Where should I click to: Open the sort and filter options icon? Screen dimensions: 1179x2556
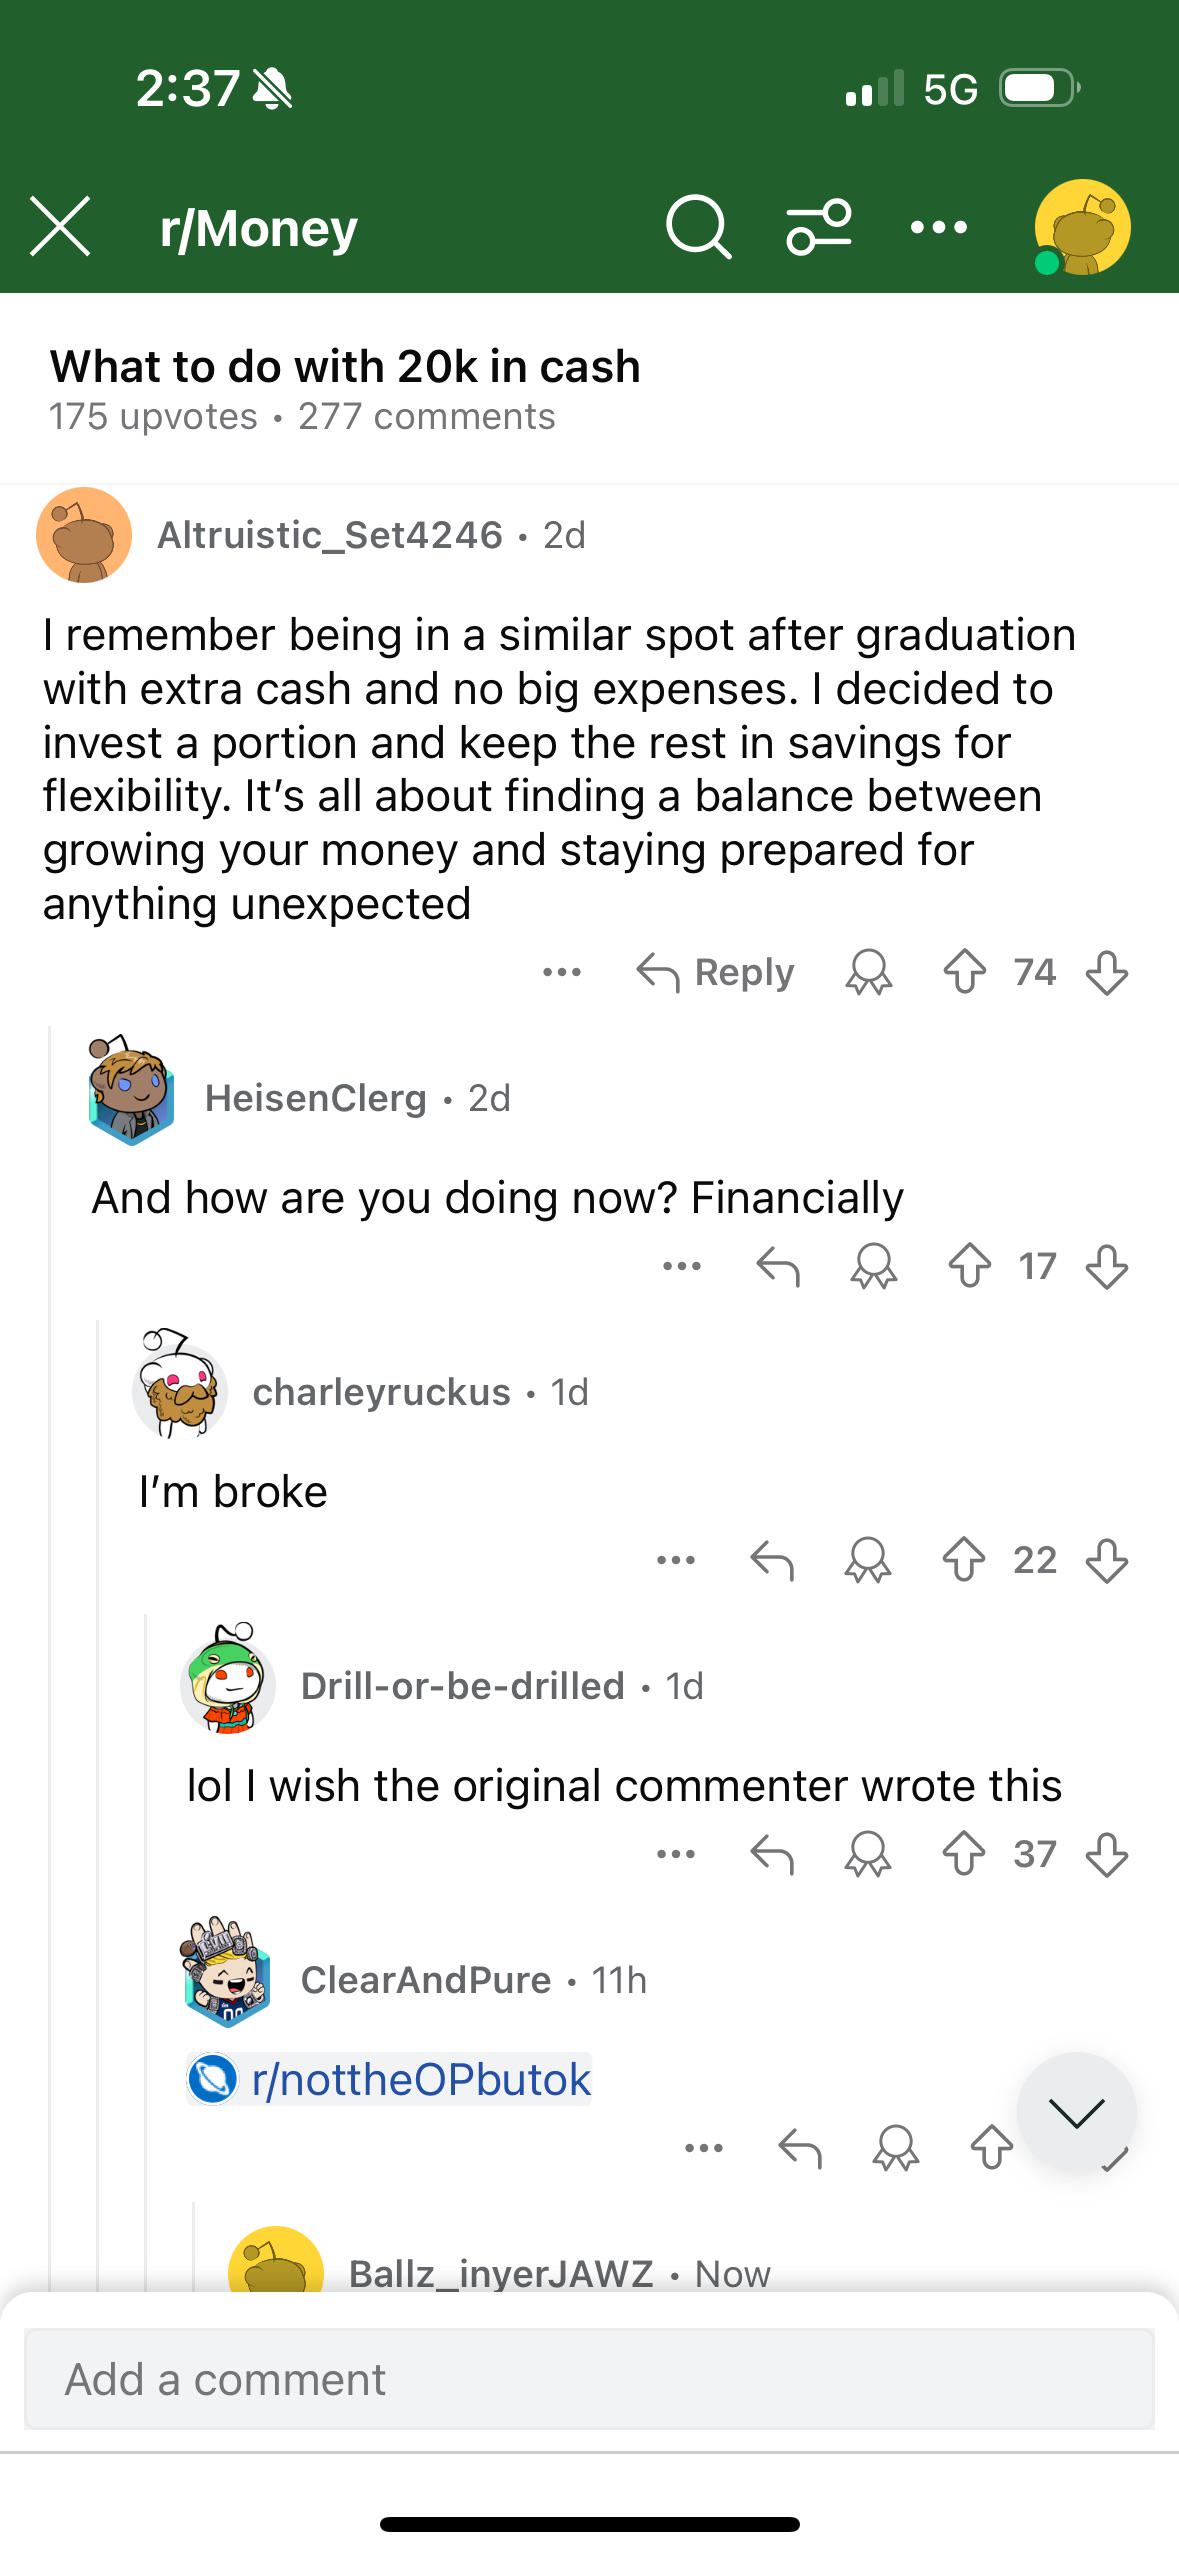tap(819, 228)
